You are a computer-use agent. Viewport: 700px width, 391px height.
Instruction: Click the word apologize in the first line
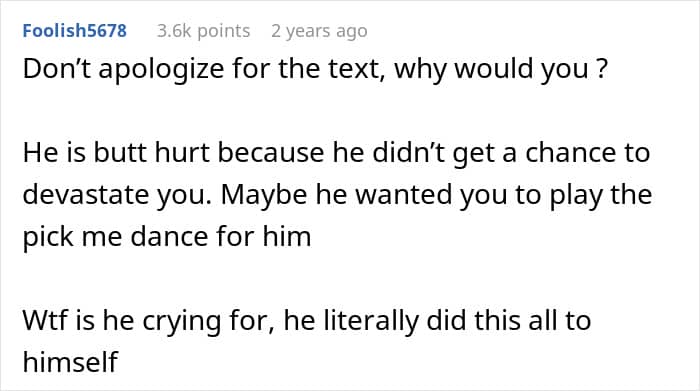(x=161, y=69)
